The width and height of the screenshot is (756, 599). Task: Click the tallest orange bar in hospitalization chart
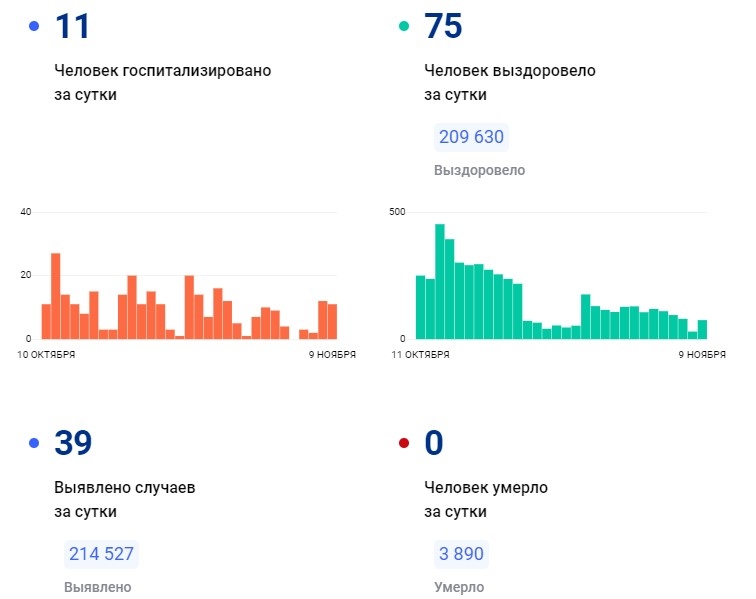point(56,296)
